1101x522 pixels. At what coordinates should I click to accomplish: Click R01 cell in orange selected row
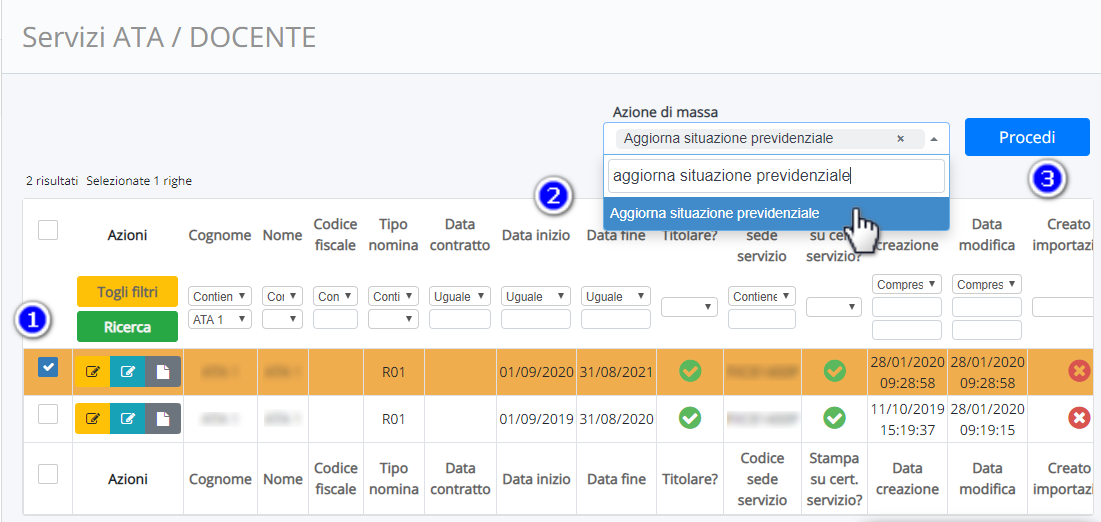pos(394,372)
